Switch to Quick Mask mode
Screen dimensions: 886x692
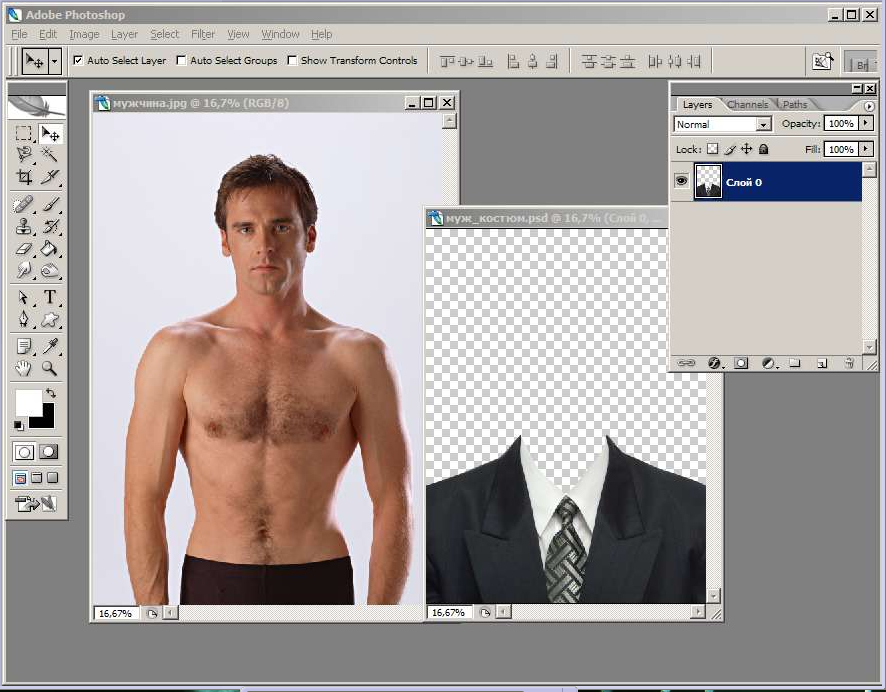click(x=49, y=452)
